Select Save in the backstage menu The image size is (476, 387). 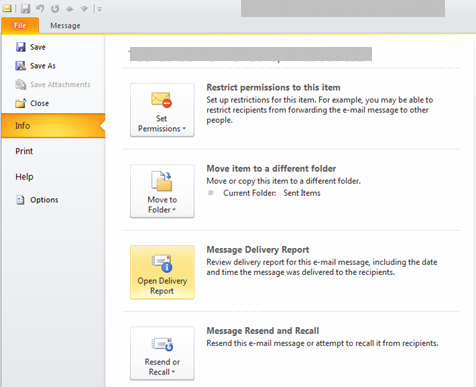38,47
